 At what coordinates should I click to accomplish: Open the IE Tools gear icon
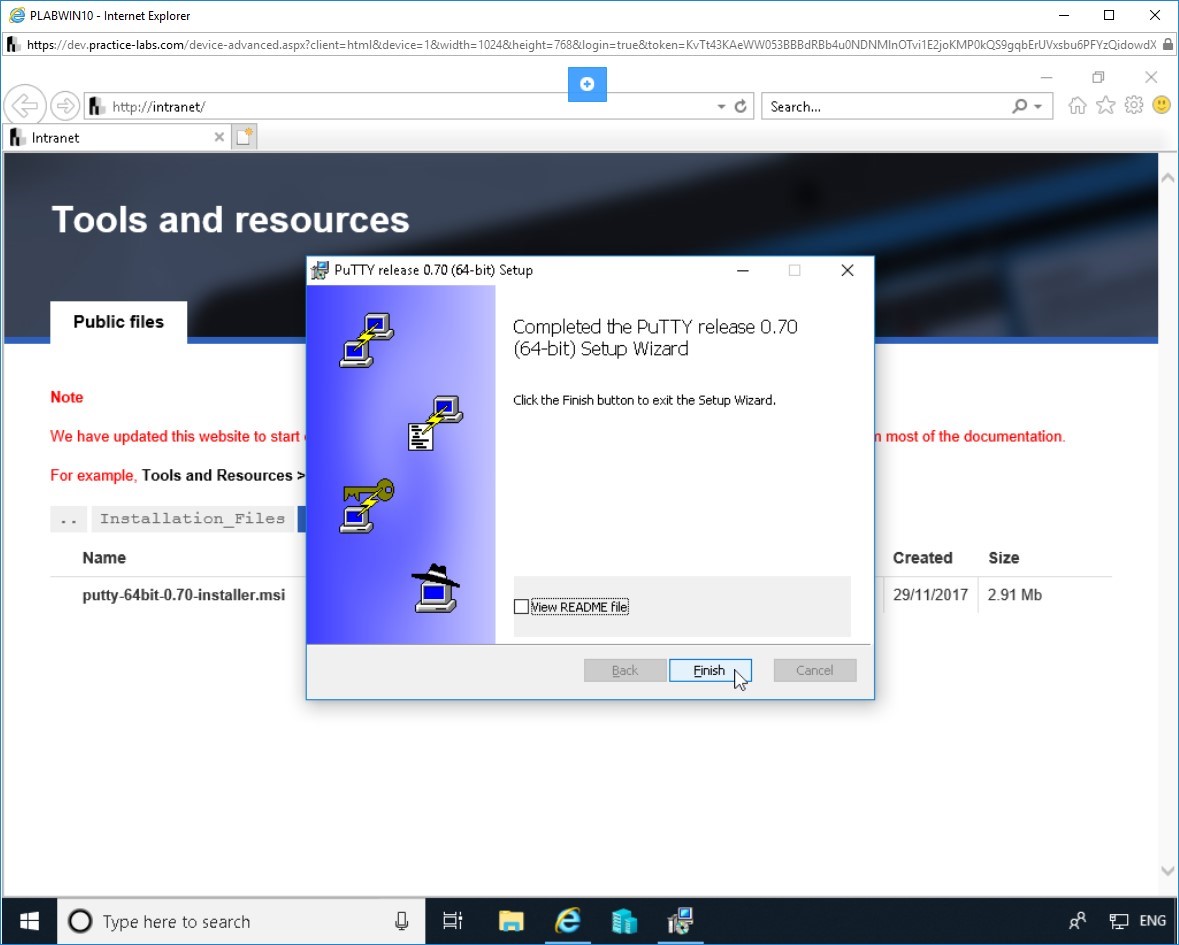pos(1134,105)
